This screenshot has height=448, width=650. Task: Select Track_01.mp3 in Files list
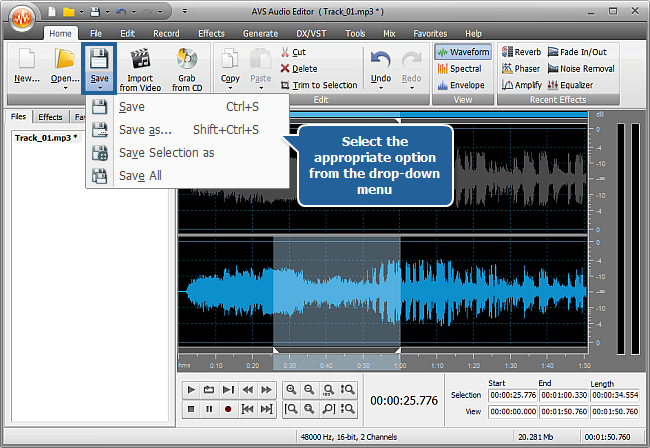(x=46, y=138)
